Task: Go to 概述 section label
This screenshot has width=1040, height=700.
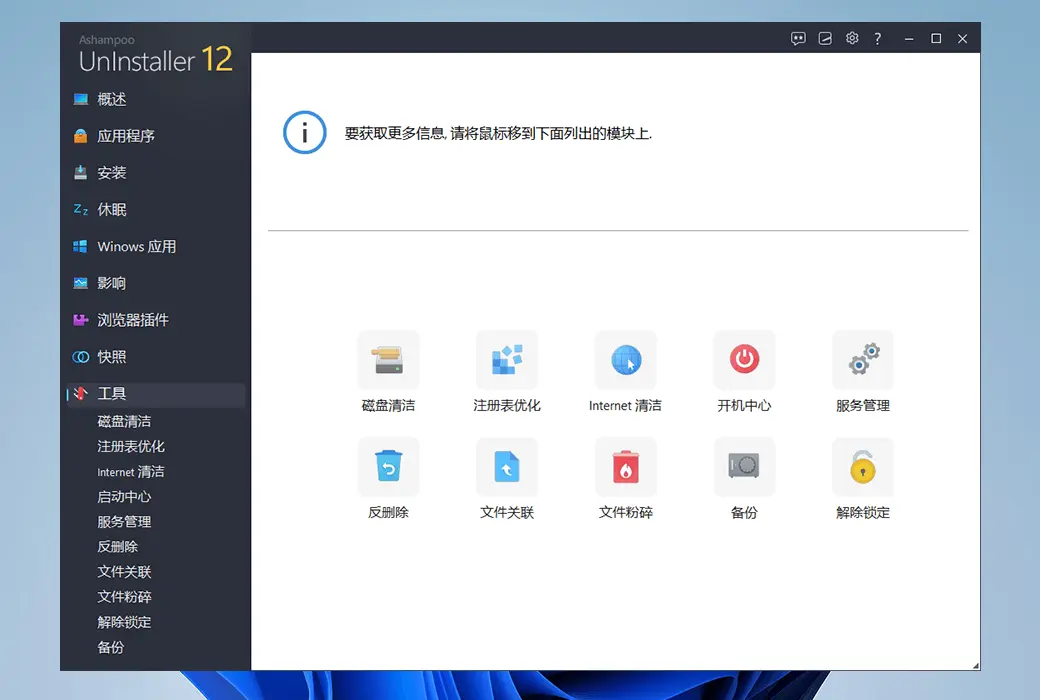Action: 111,100
